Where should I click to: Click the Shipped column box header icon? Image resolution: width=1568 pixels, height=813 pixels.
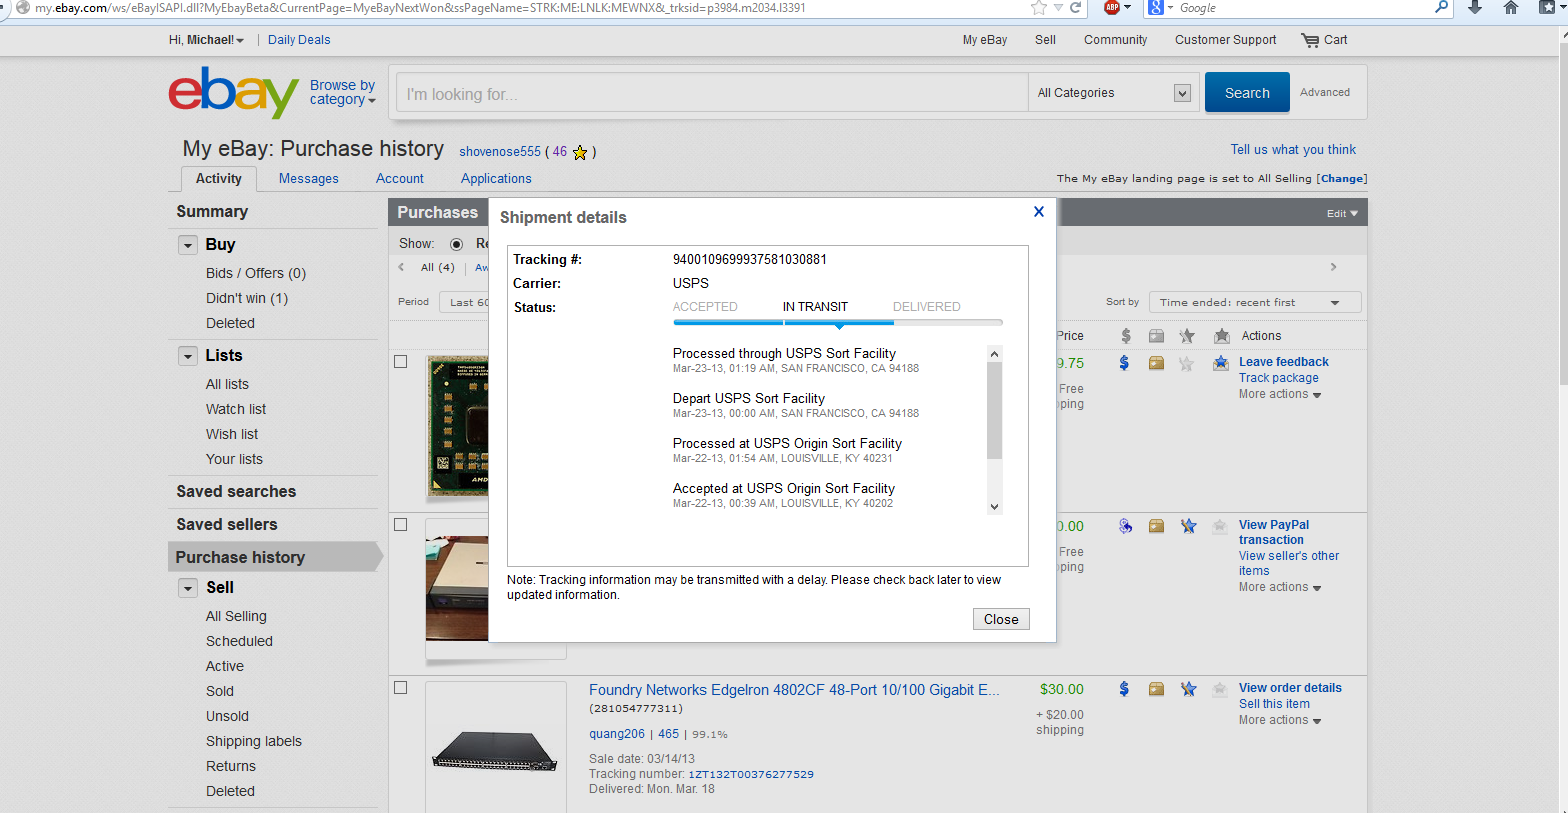tap(1156, 336)
